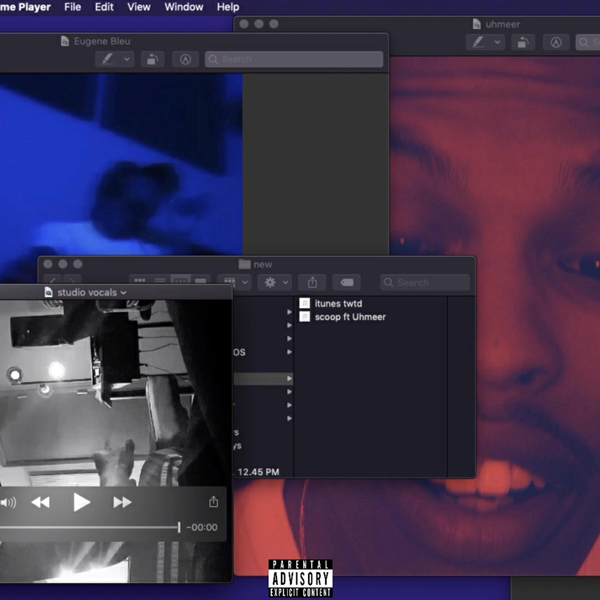600x600 pixels.
Task: Play the studio vocals video
Action: pyautogui.click(x=82, y=502)
